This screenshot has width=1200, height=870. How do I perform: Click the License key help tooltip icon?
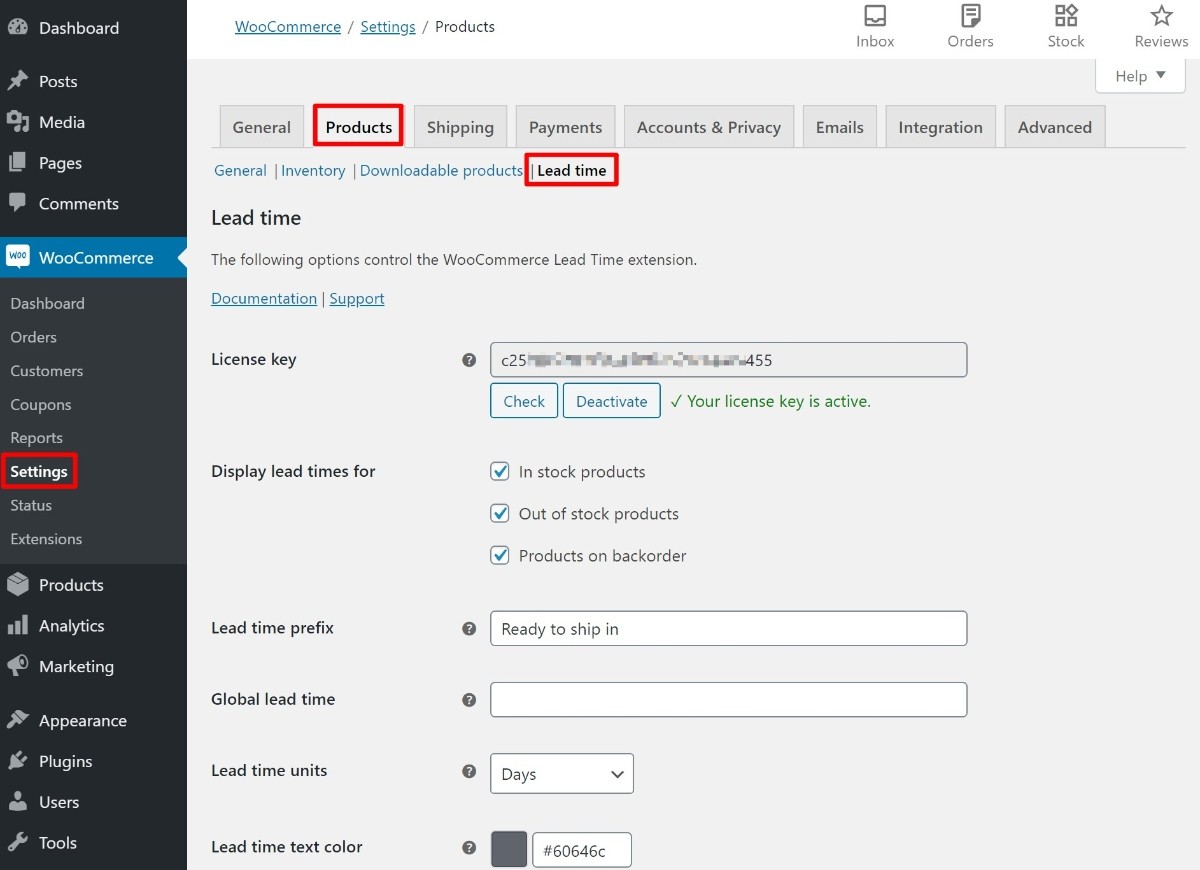pyautogui.click(x=469, y=360)
